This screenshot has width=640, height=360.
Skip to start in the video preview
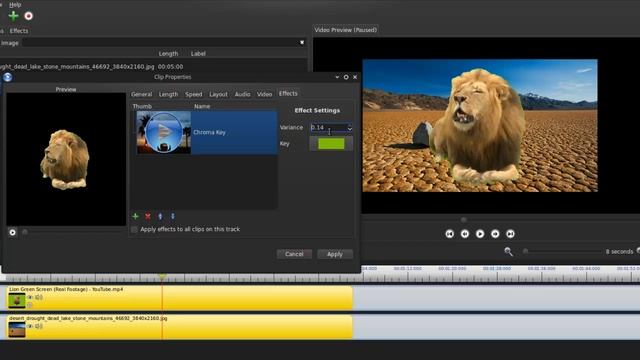[449, 233]
